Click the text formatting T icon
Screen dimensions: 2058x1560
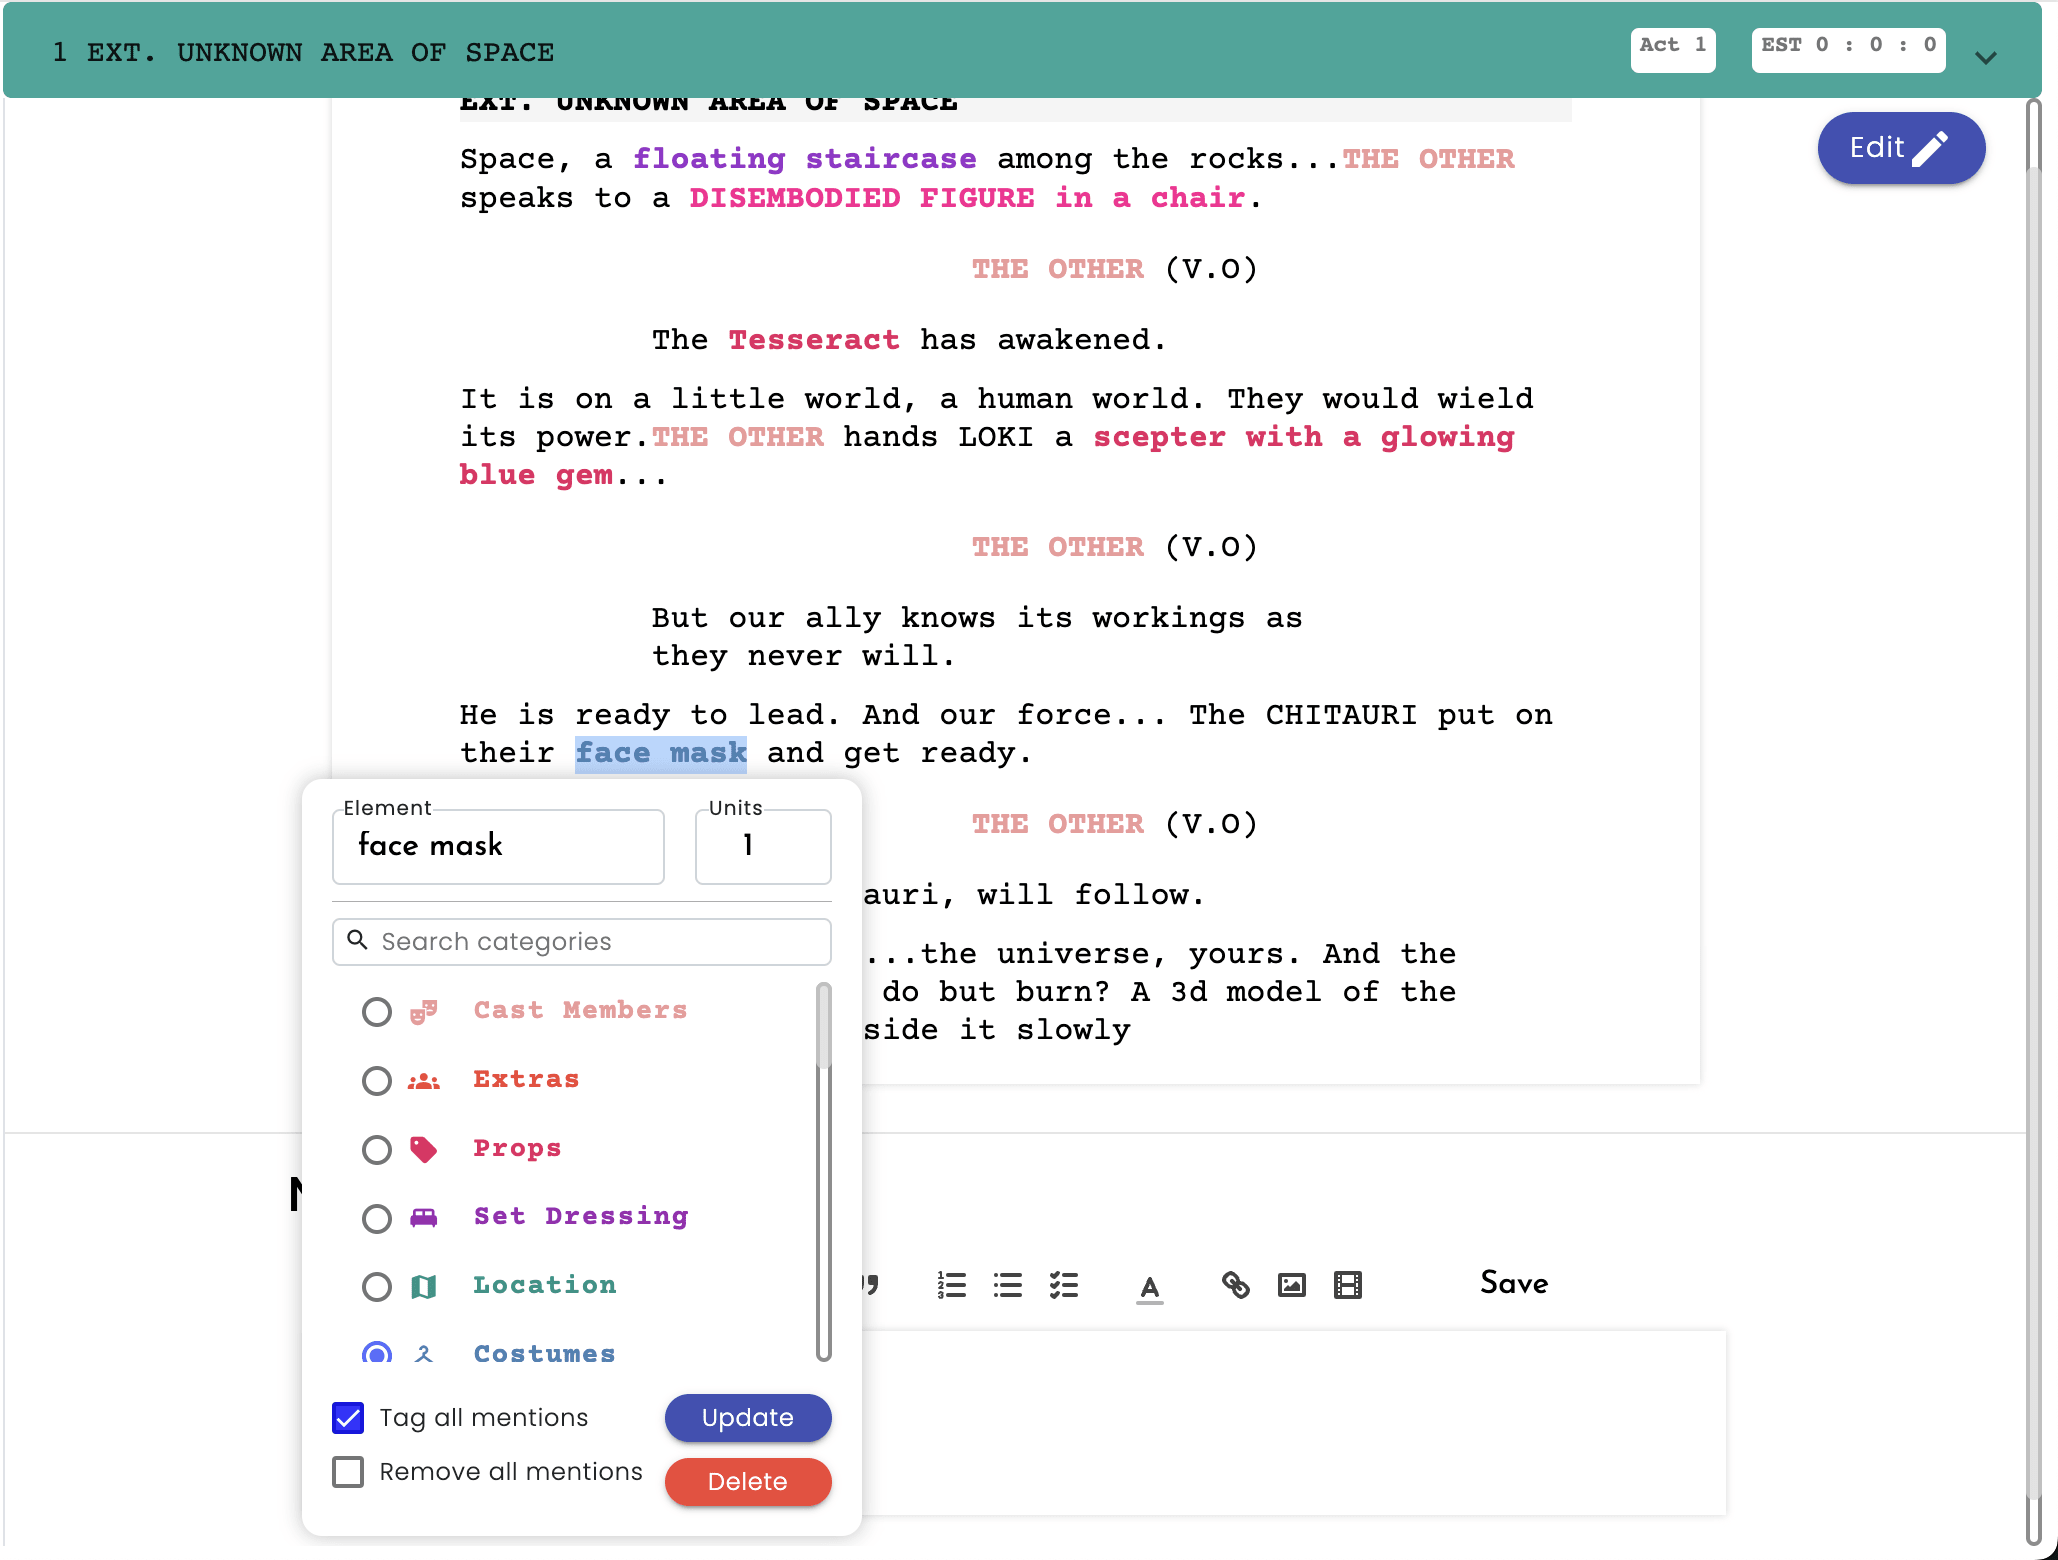[x=1150, y=1286]
